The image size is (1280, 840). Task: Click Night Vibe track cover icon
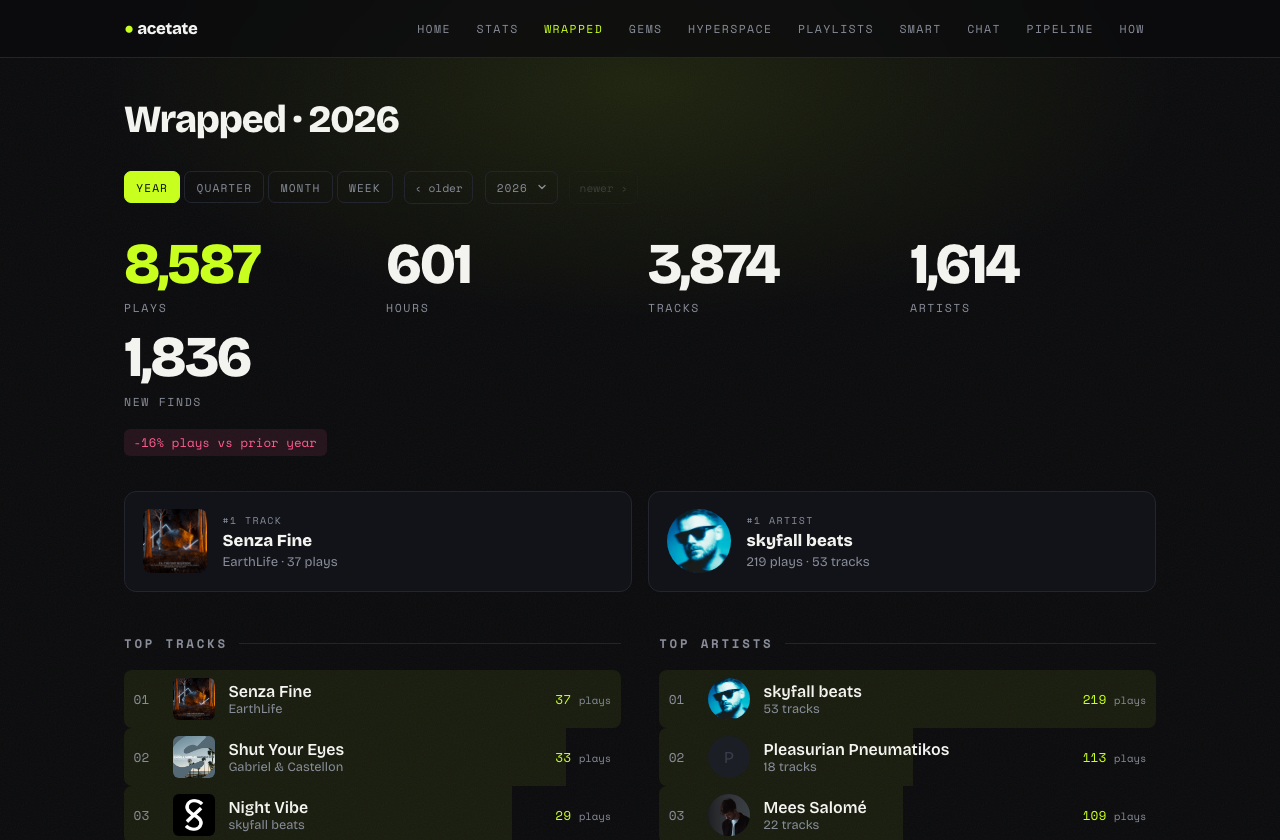(x=194, y=815)
